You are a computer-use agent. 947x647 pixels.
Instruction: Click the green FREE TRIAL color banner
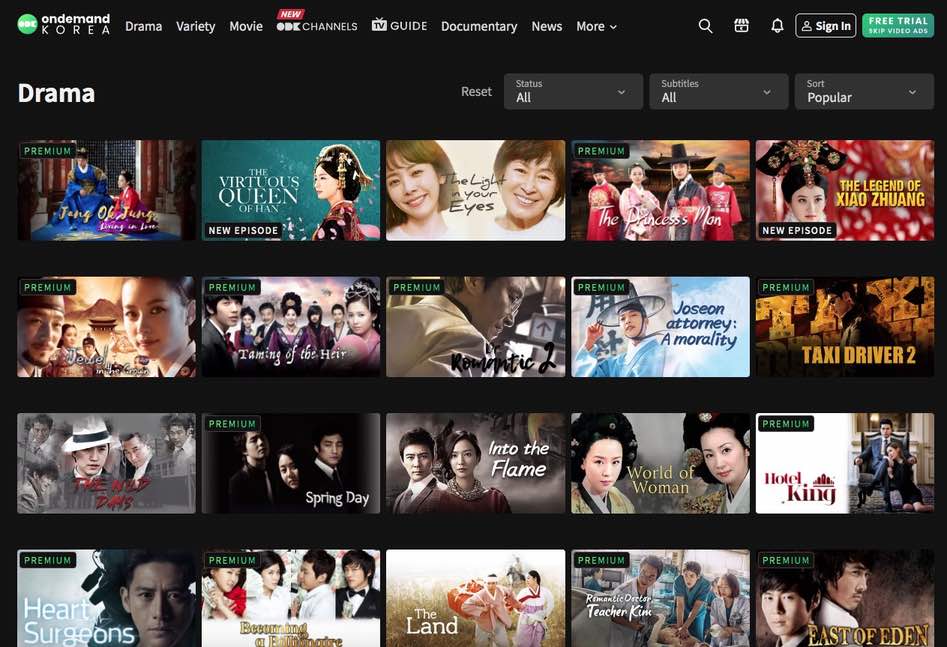(897, 25)
